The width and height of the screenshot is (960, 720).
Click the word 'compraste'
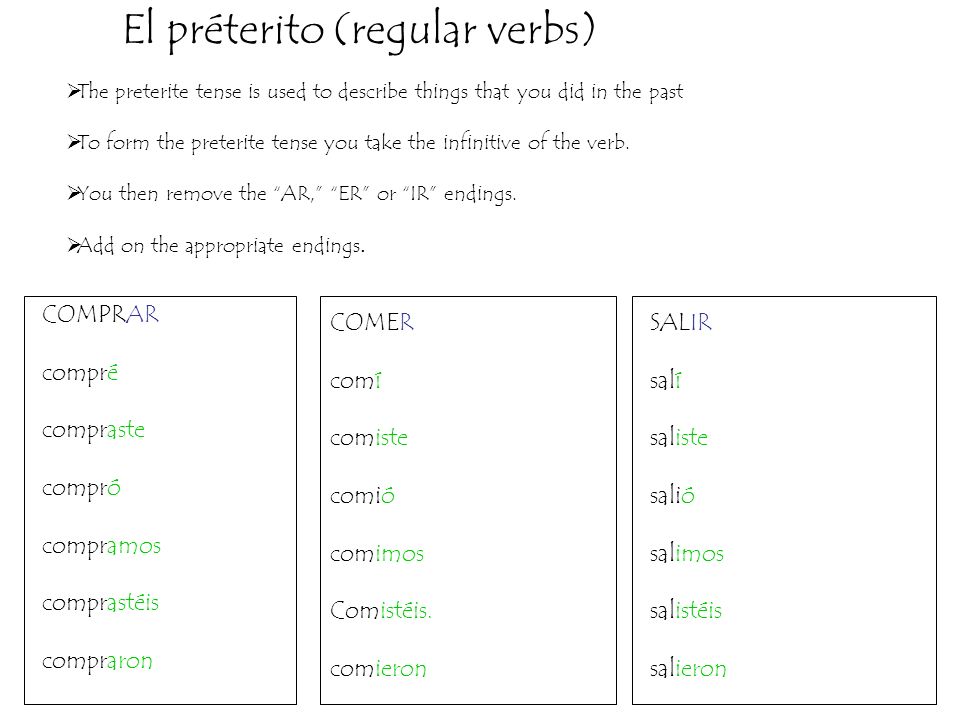(x=93, y=431)
